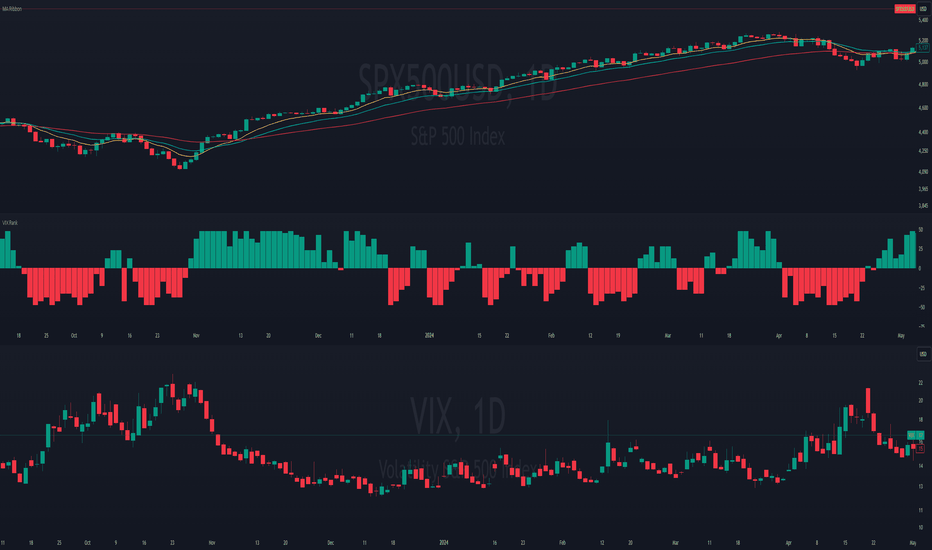Open the USD currency selector on S&P 500 pane

pos(923,9)
